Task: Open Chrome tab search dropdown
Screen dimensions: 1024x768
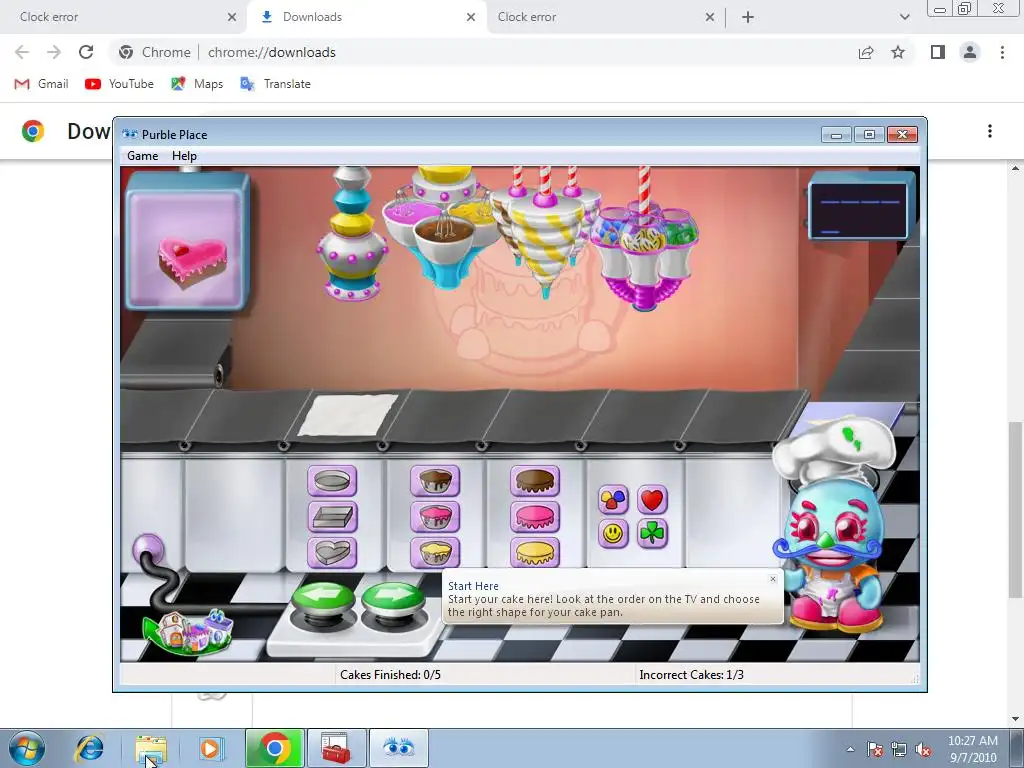Action: (x=904, y=17)
